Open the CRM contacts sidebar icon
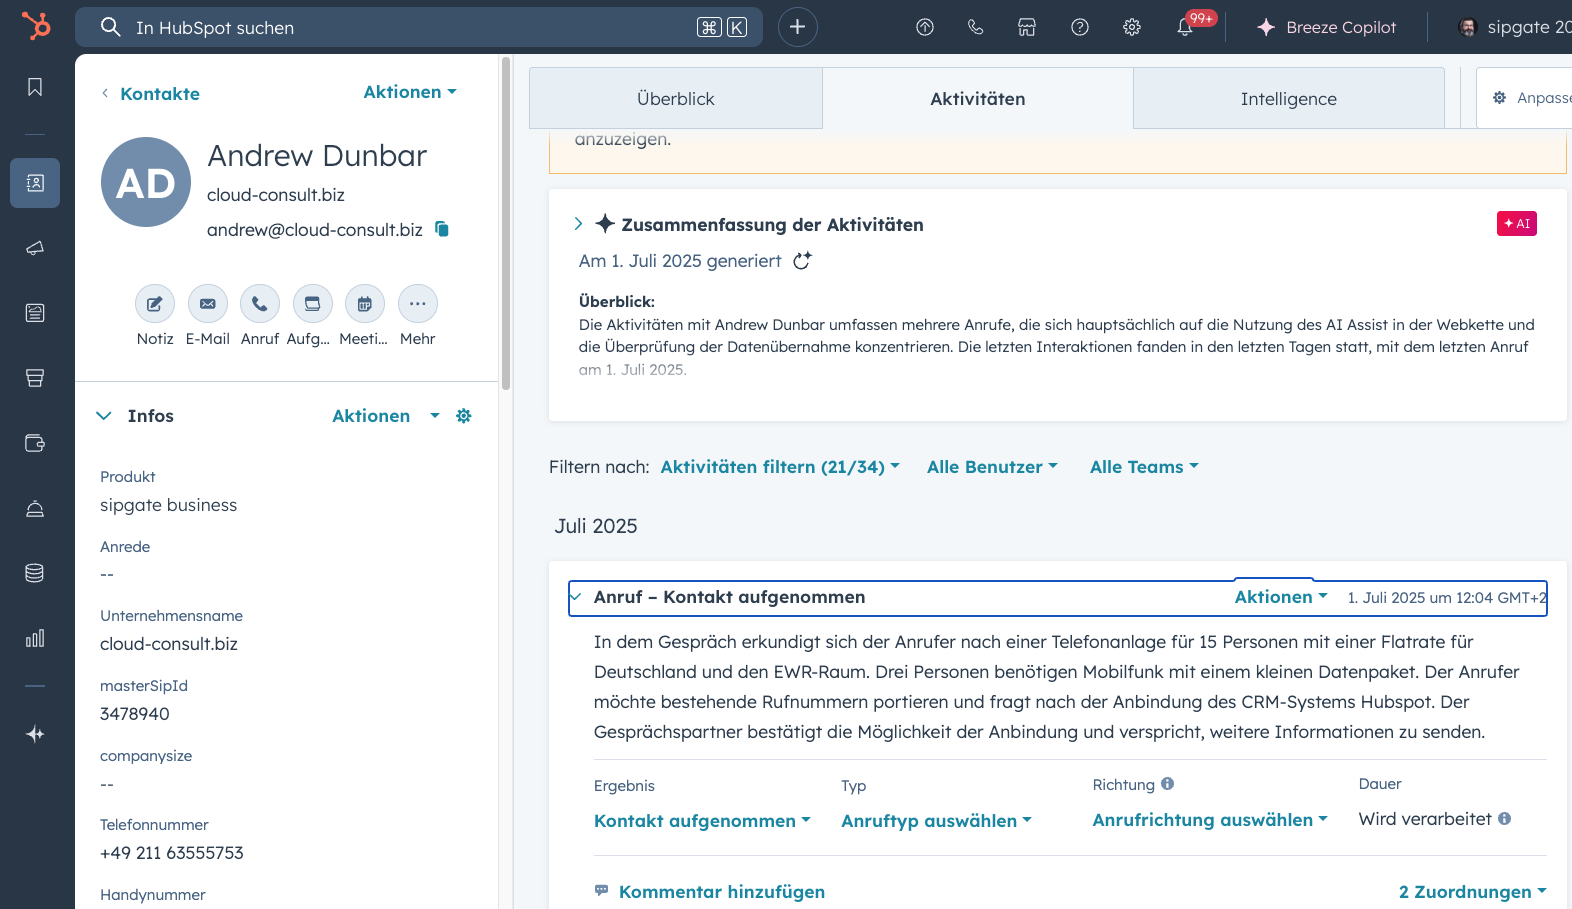Image resolution: width=1572 pixels, height=909 pixels. tap(35, 183)
